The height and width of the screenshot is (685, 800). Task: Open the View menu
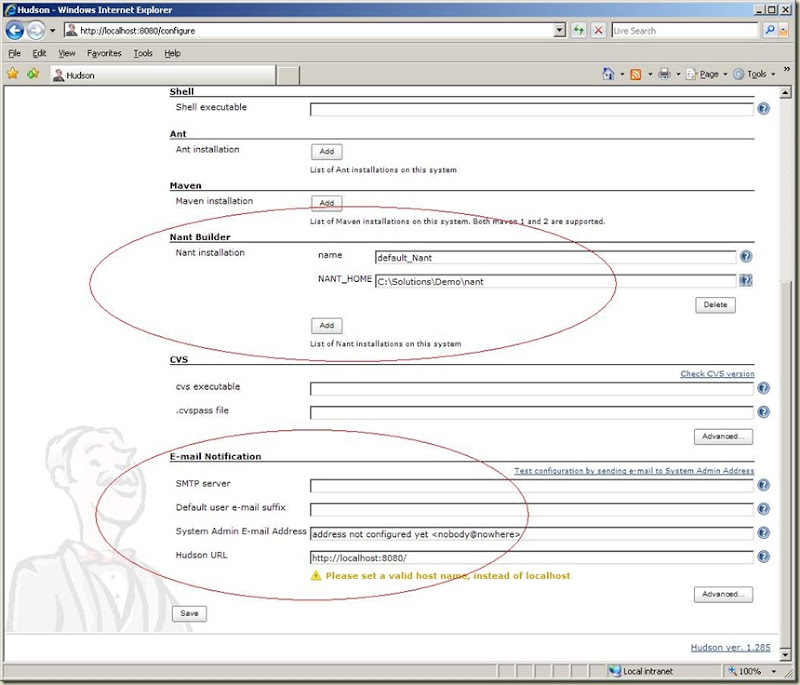66,53
